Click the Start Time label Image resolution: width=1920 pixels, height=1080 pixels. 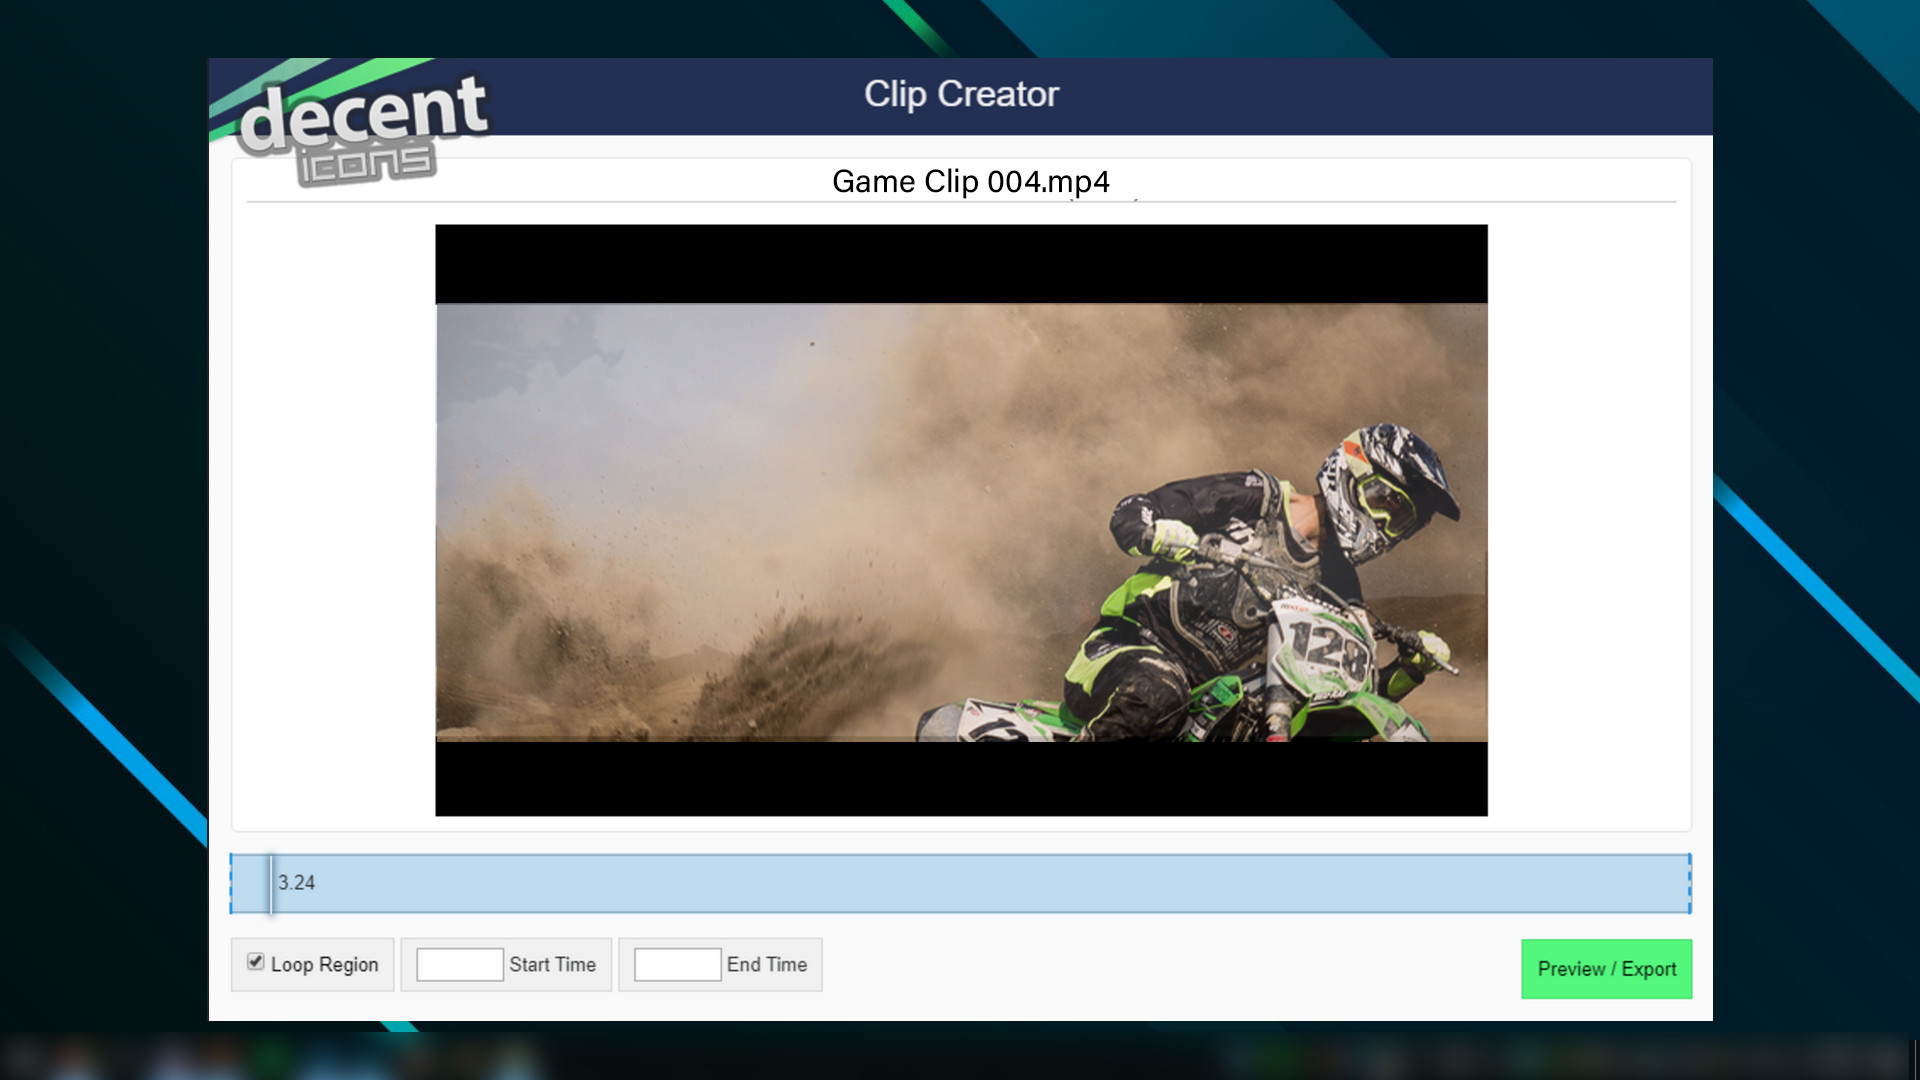point(552,965)
